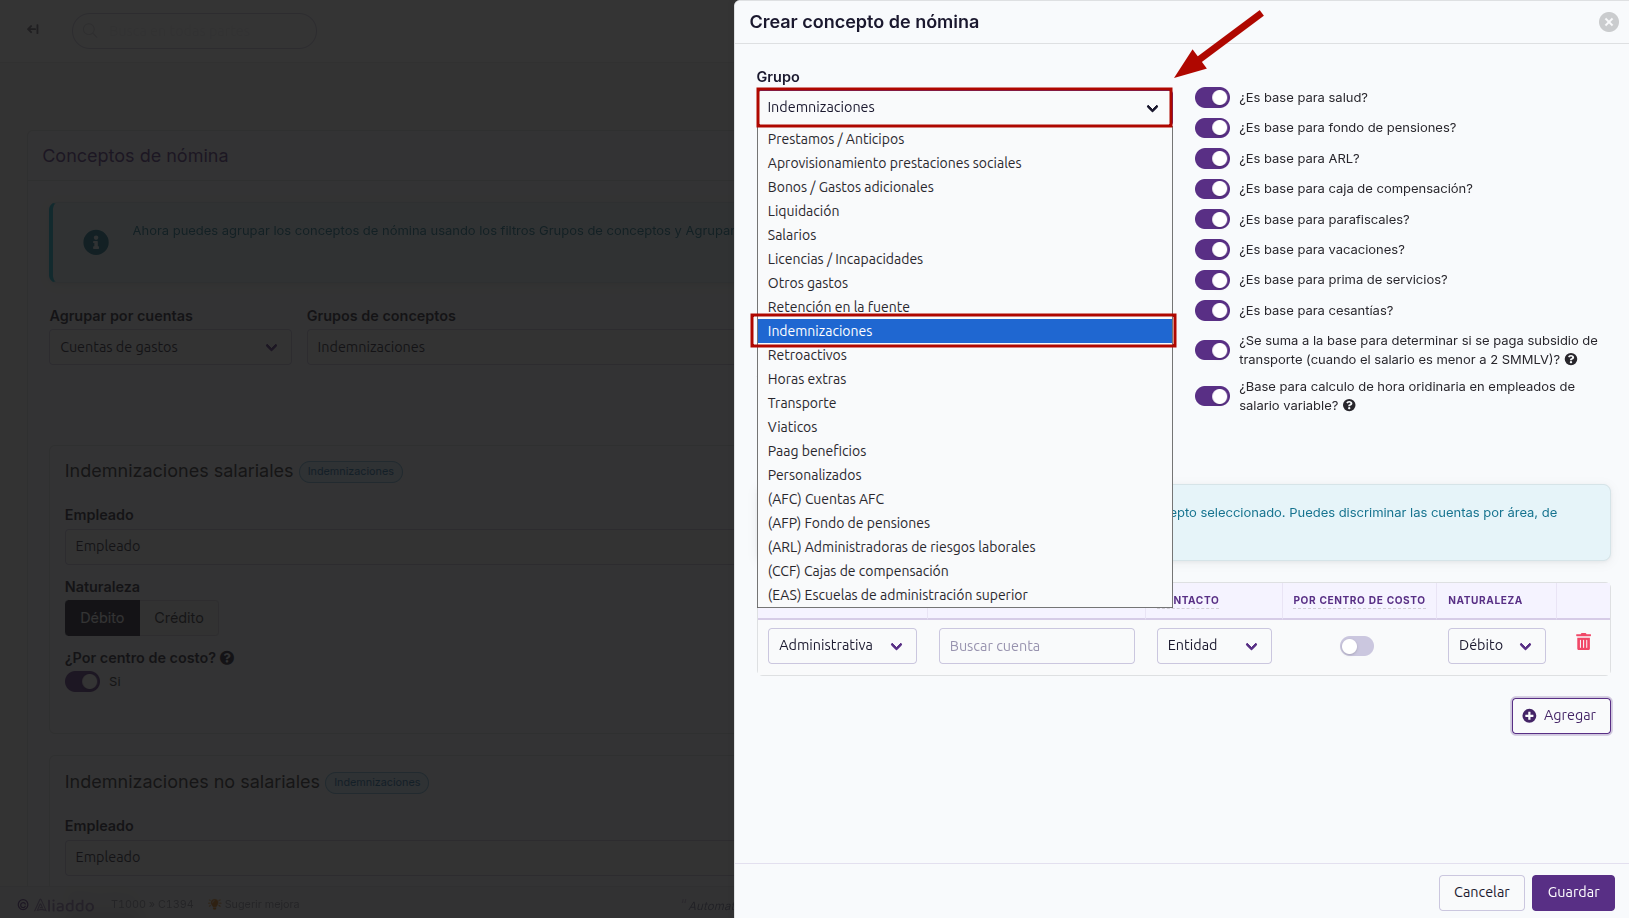
Task: Toggle ¿Es base para caja de compensación?
Action: (1212, 189)
